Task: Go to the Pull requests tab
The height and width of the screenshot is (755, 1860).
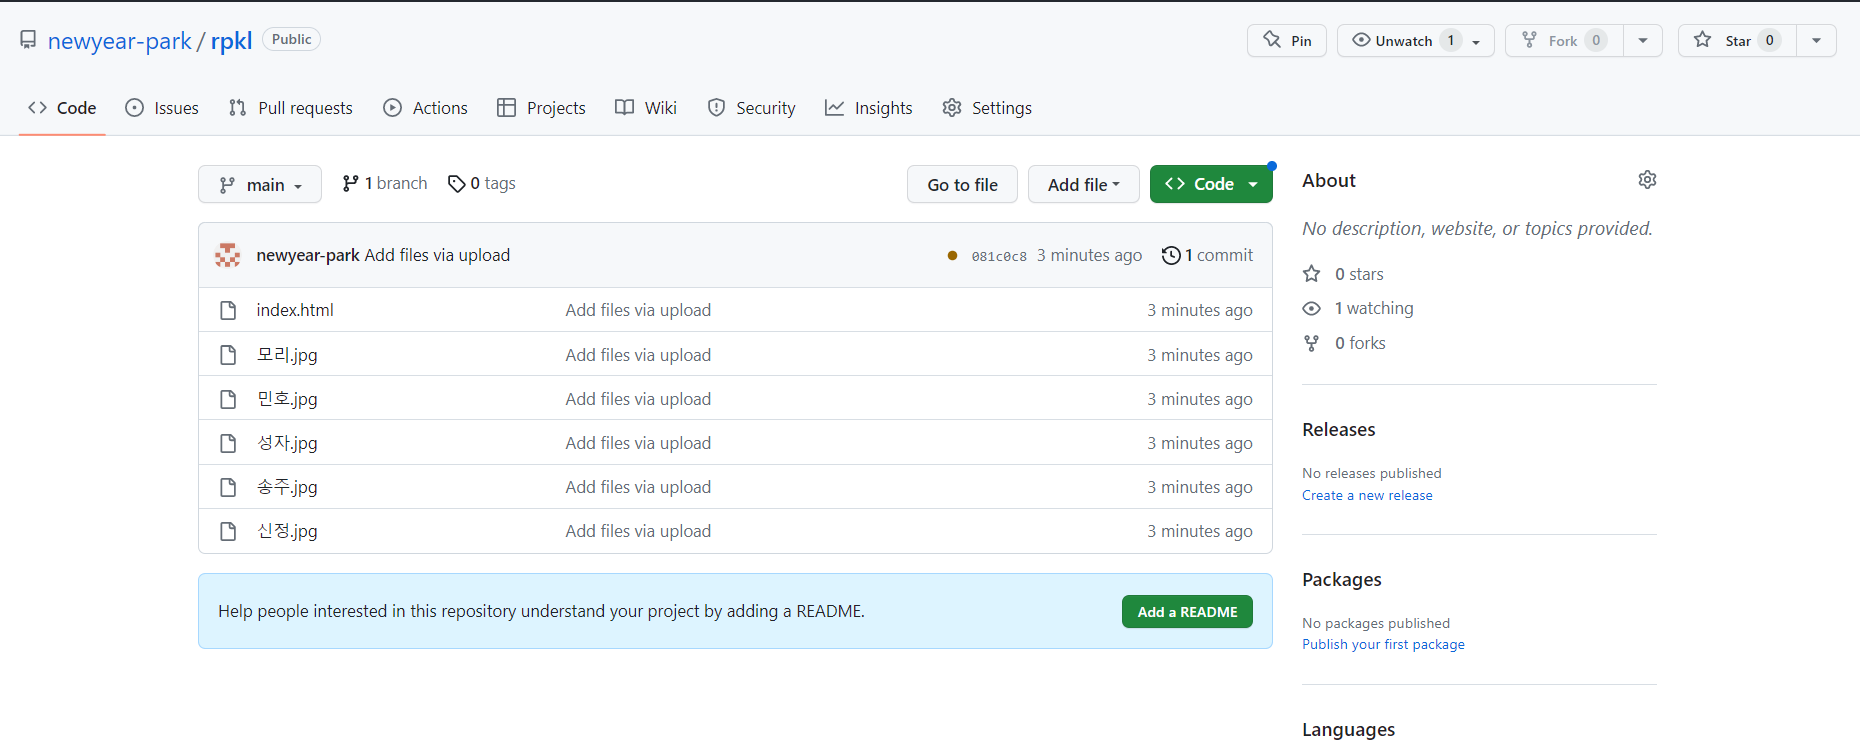Action: (x=291, y=108)
